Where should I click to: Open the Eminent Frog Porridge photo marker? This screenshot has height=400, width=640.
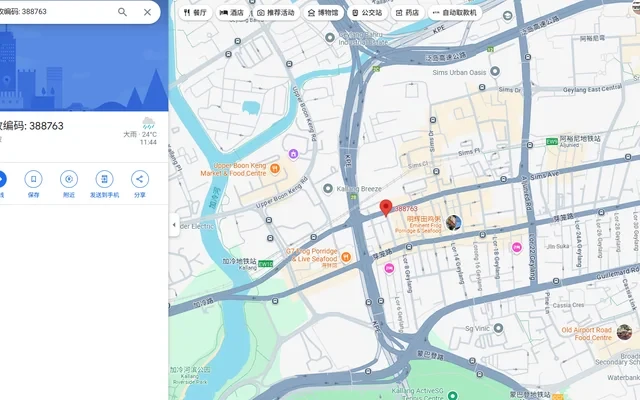click(453, 223)
